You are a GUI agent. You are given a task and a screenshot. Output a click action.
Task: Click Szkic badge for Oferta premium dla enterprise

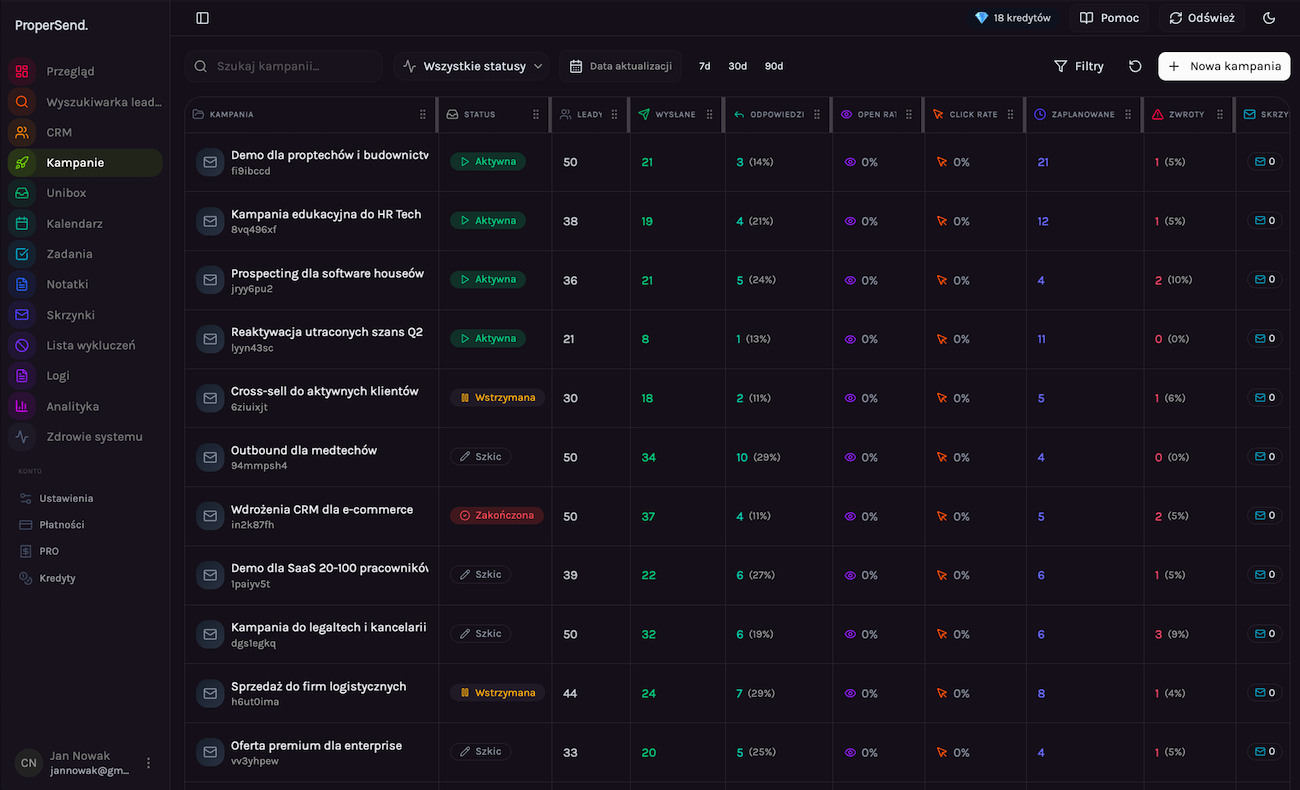point(481,751)
